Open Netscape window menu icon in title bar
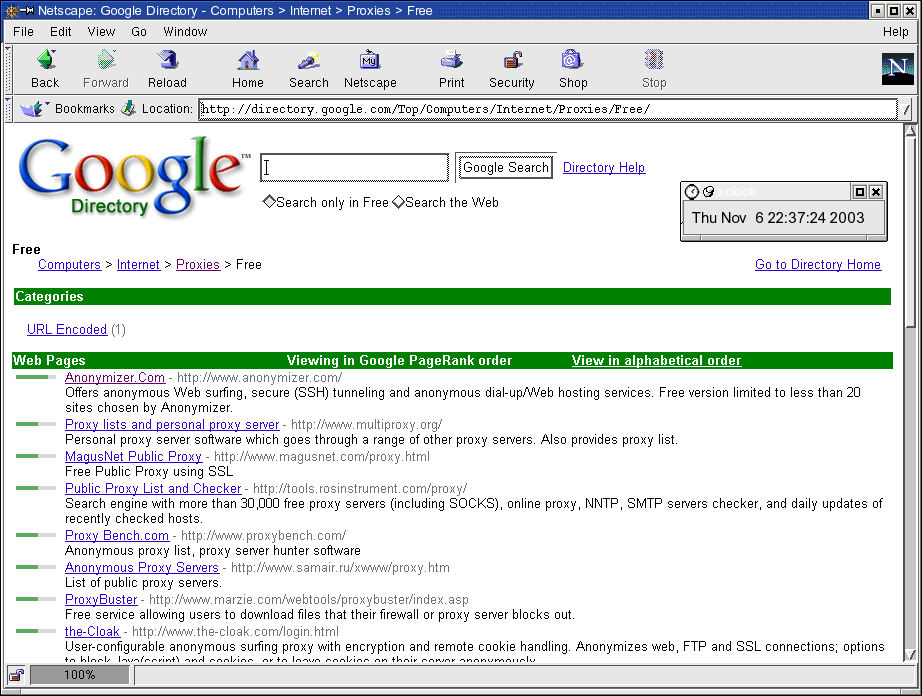The width and height of the screenshot is (922, 696). click(12, 11)
